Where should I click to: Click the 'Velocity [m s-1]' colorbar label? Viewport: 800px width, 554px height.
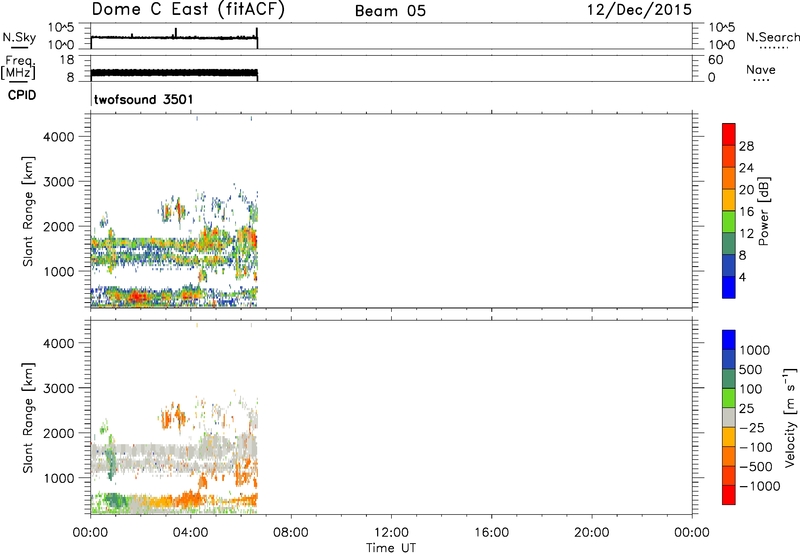click(x=790, y=417)
